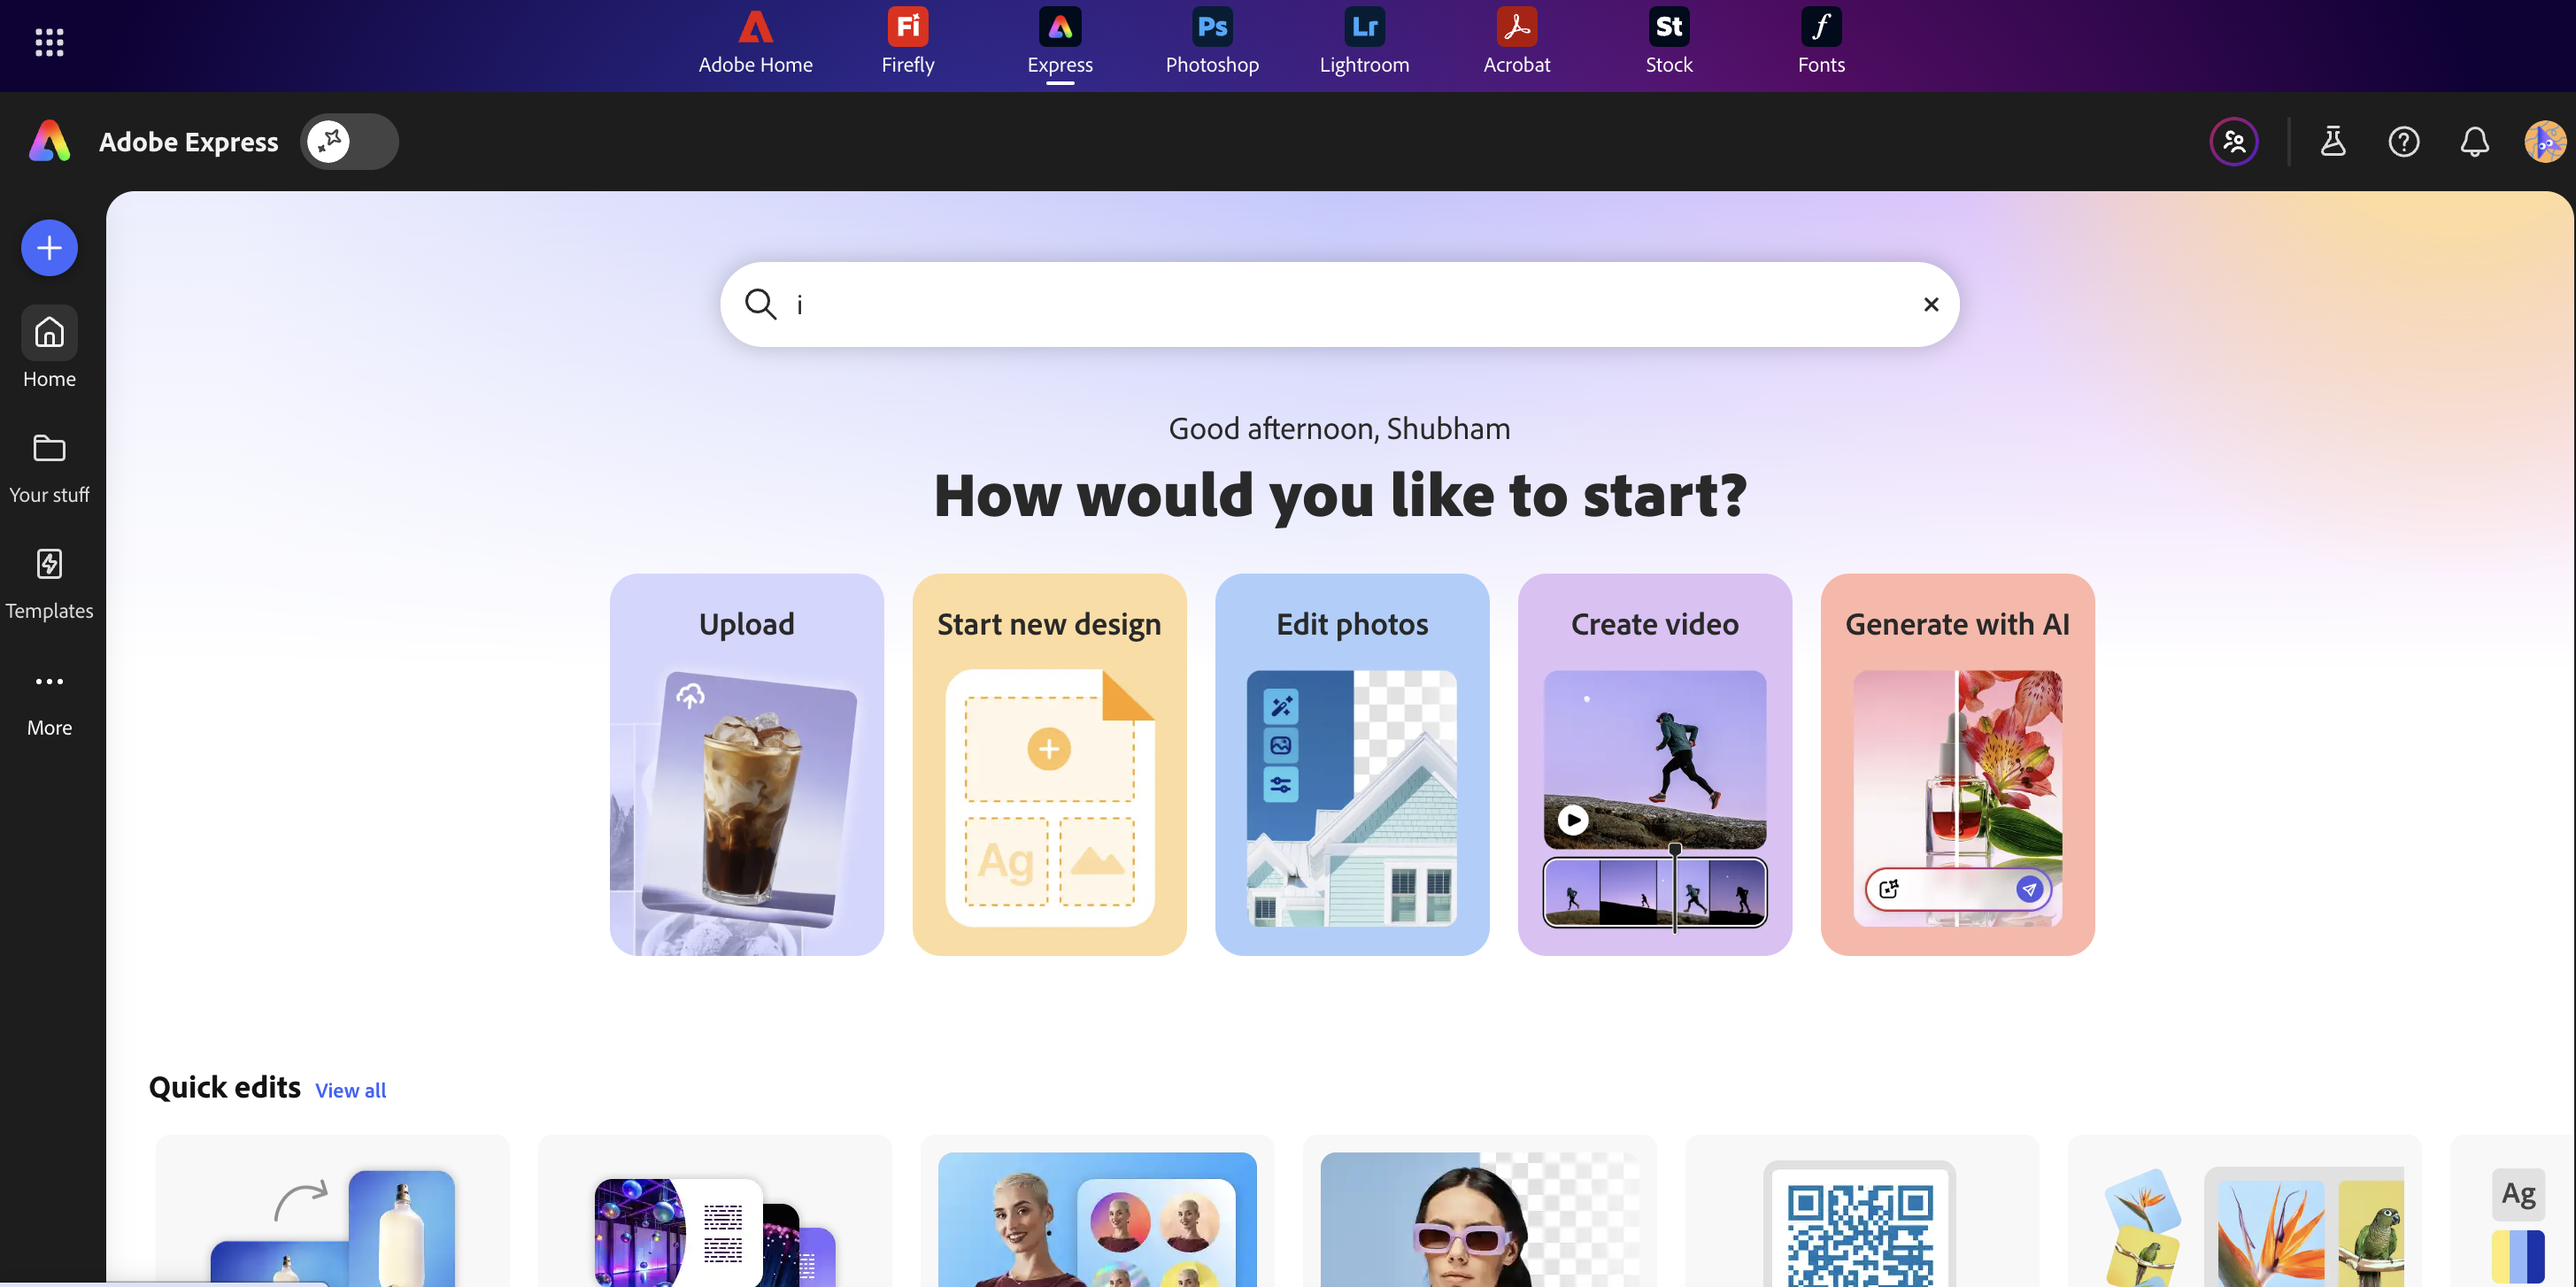
Task: Open the Adobe apps grid launcher
Action: (x=49, y=42)
